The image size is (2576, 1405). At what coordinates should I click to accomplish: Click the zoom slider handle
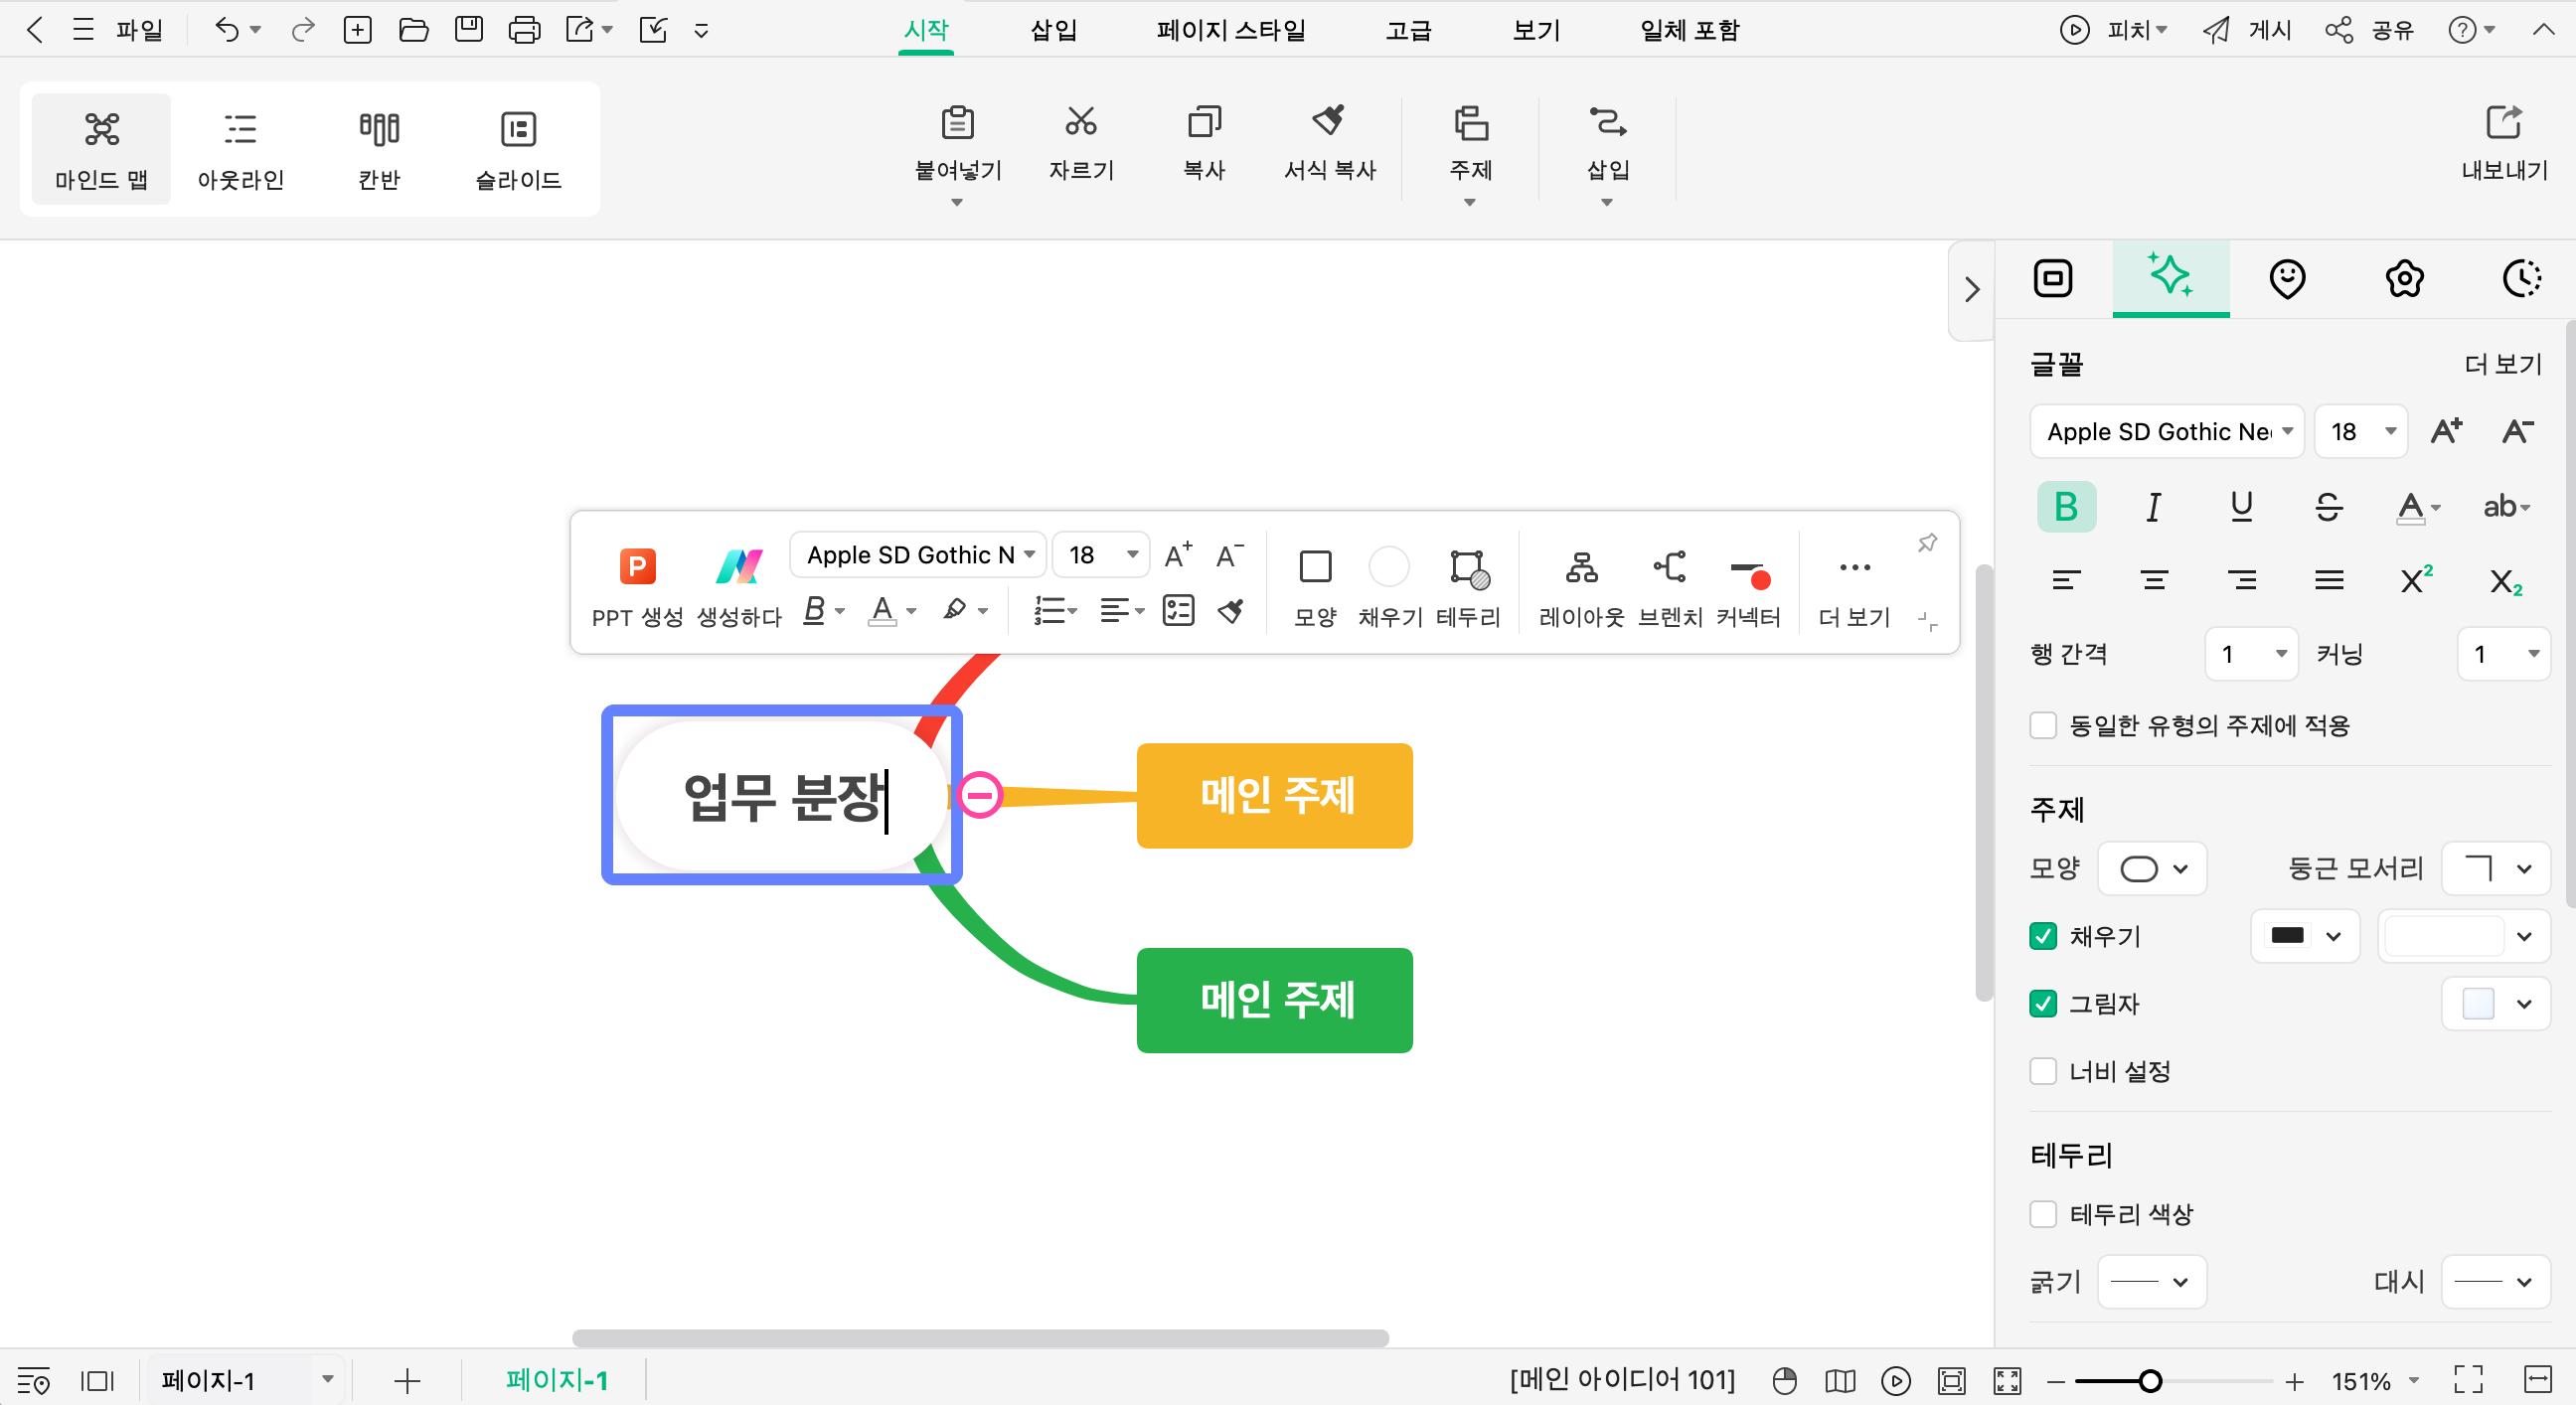2150,1381
